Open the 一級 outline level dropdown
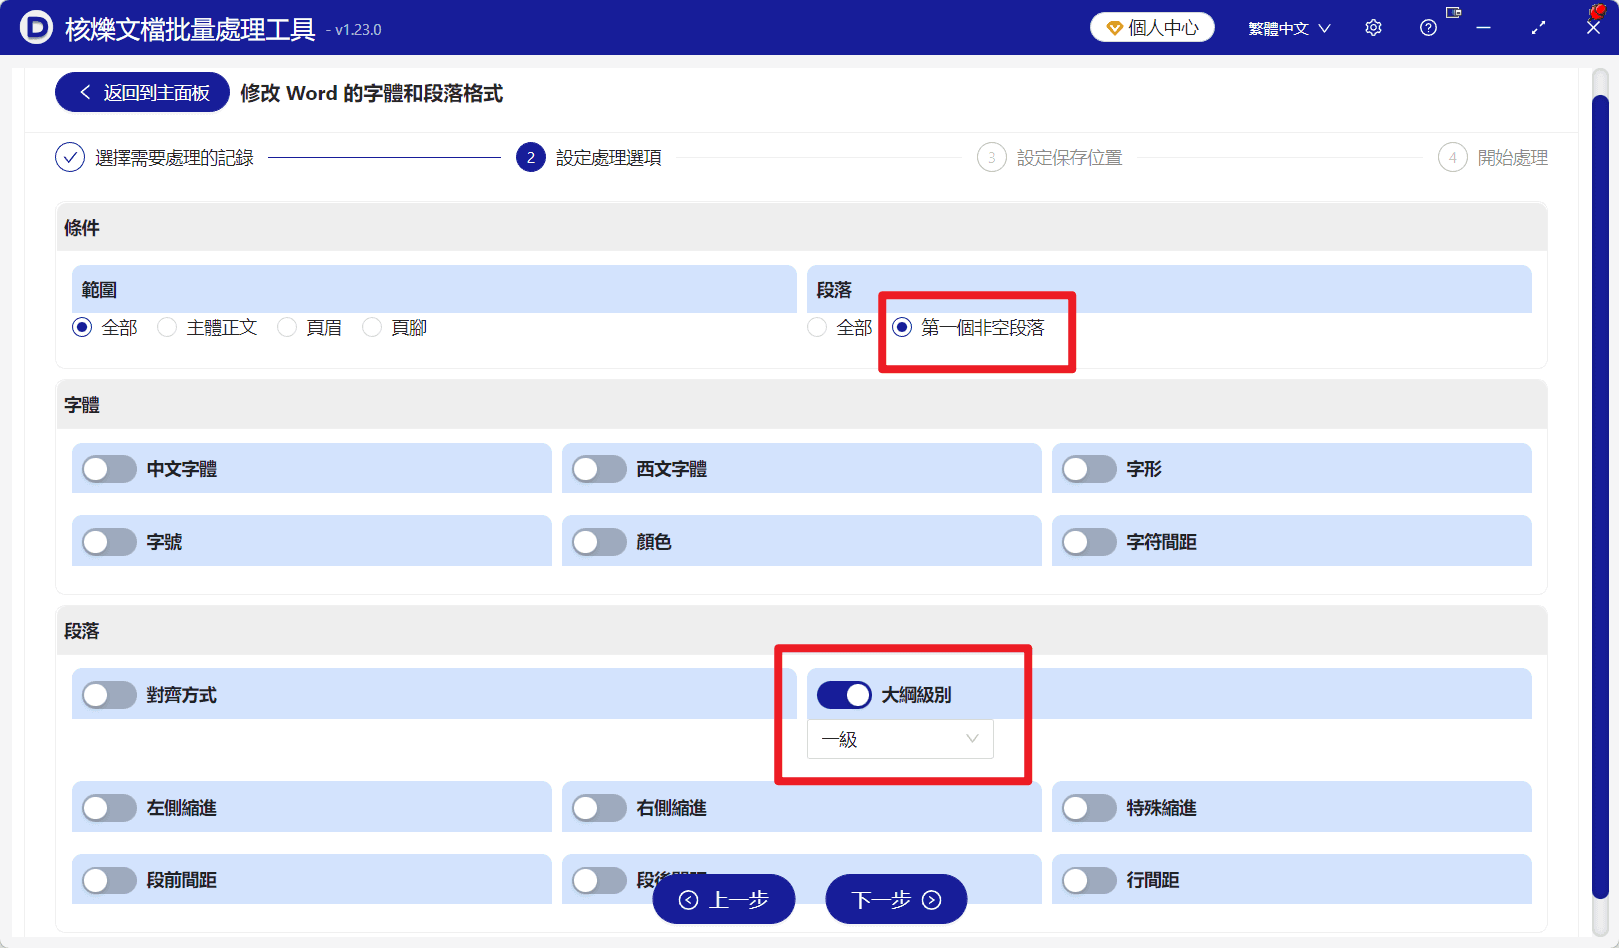 pos(900,739)
